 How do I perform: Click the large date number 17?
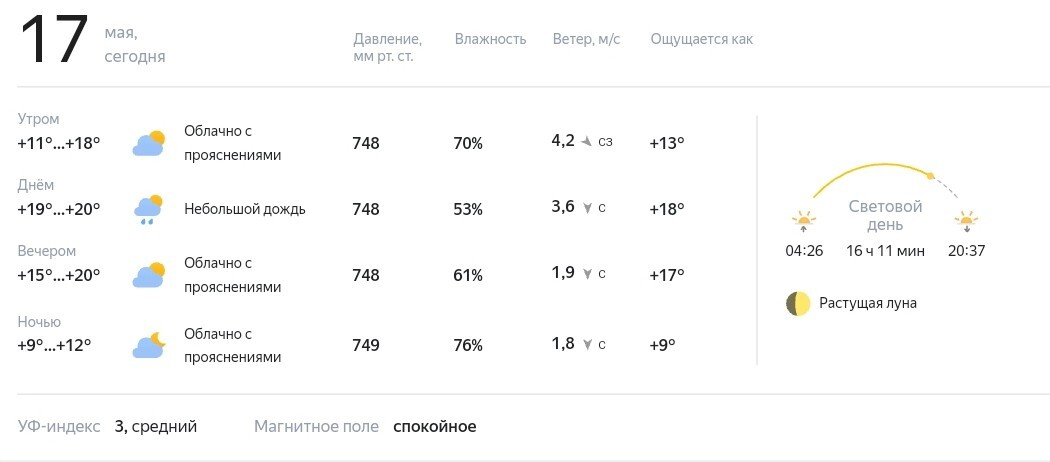[x=55, y=40]
